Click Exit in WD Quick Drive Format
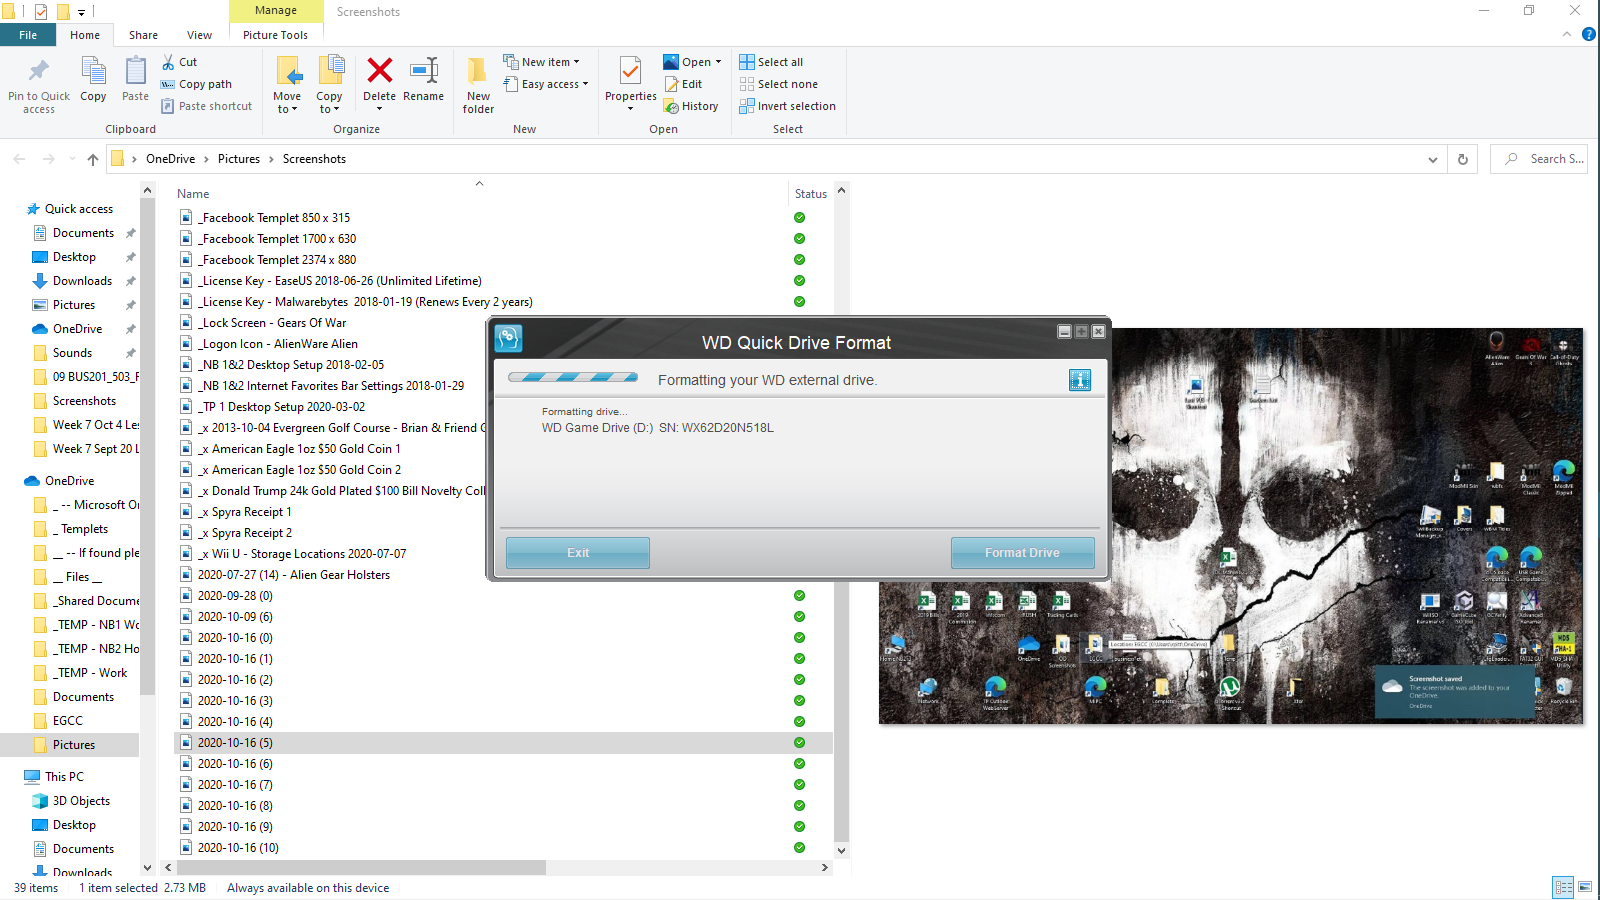1600x900 pixels. [578, 553]
